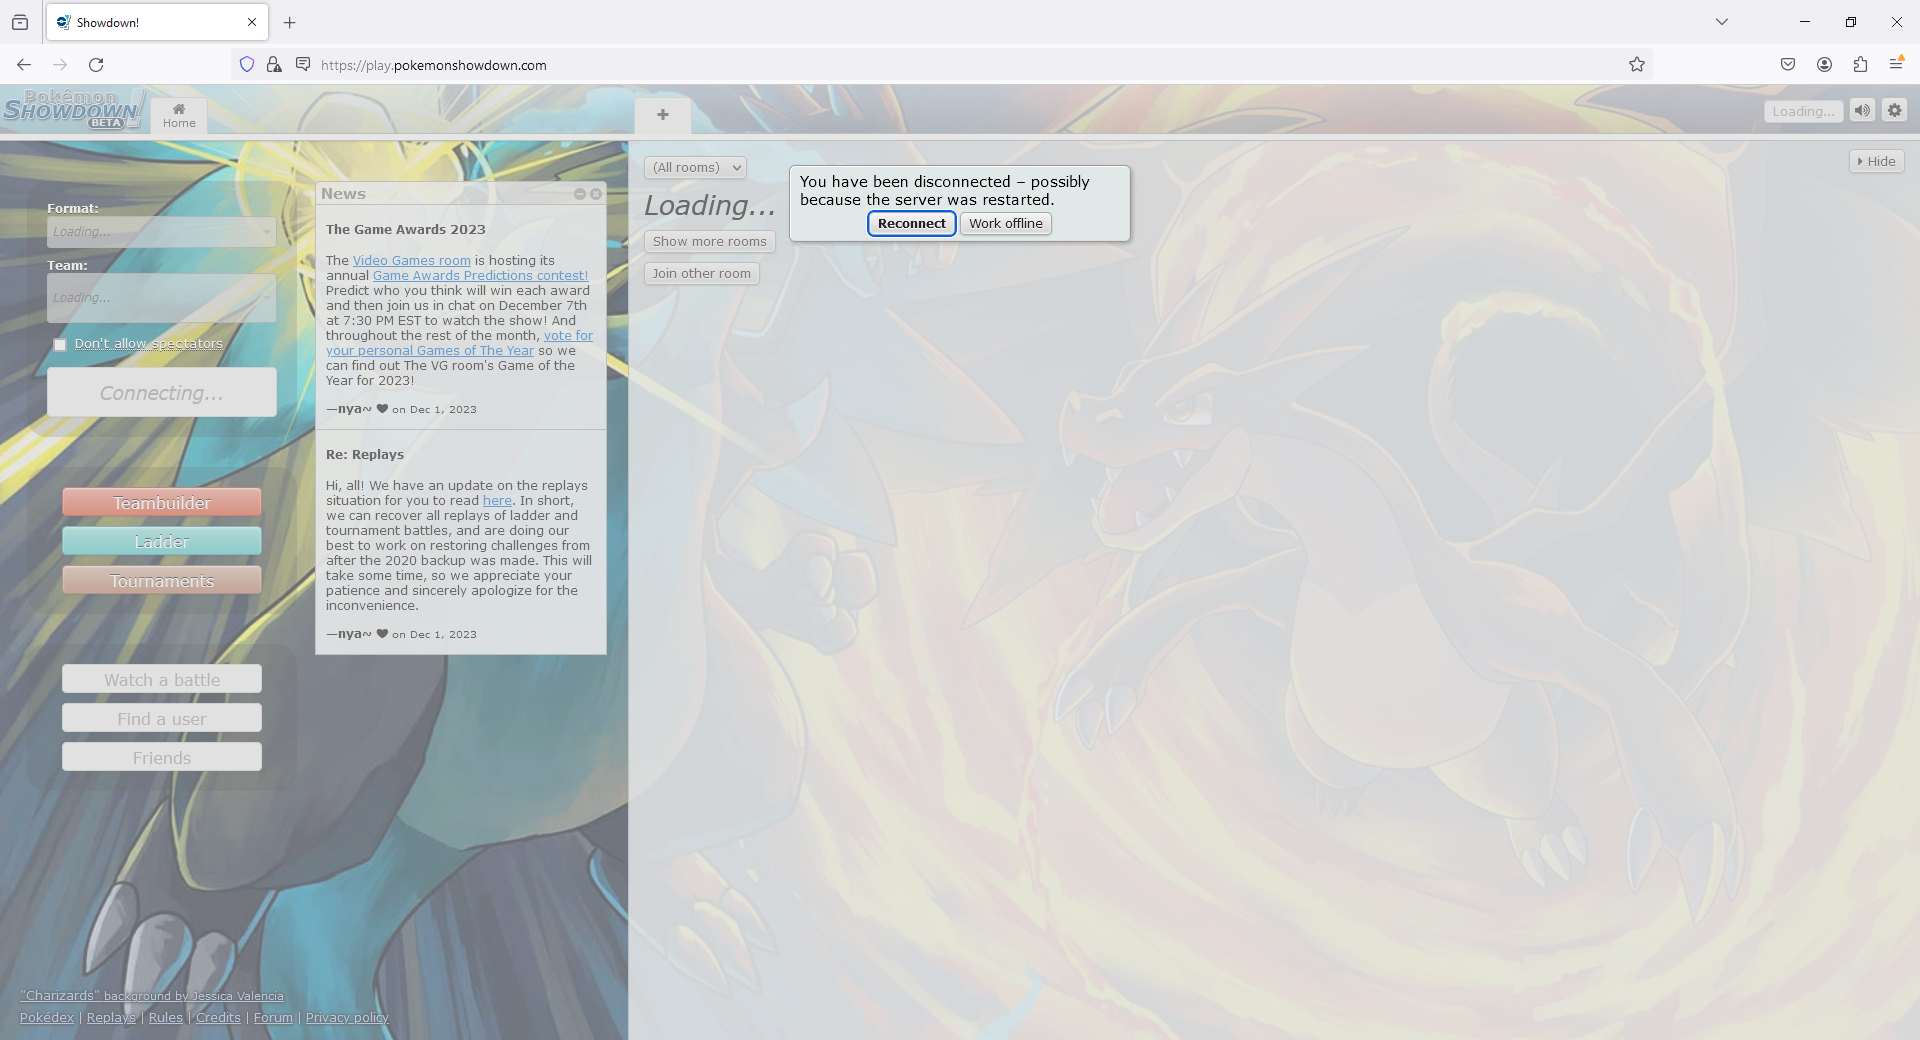The image size is (1920, 1040).
Task: Open the Team selection dropdown
Action: [161, 298]
